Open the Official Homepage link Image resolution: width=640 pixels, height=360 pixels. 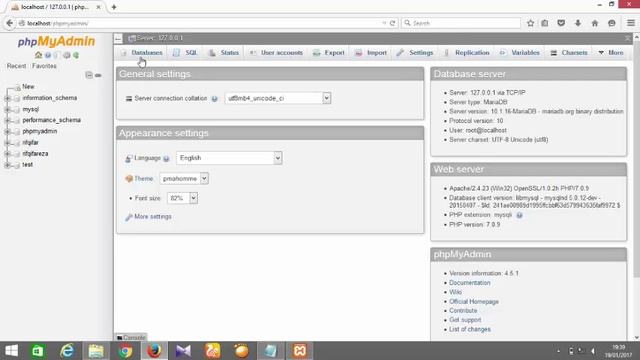(x=474, y=302)
